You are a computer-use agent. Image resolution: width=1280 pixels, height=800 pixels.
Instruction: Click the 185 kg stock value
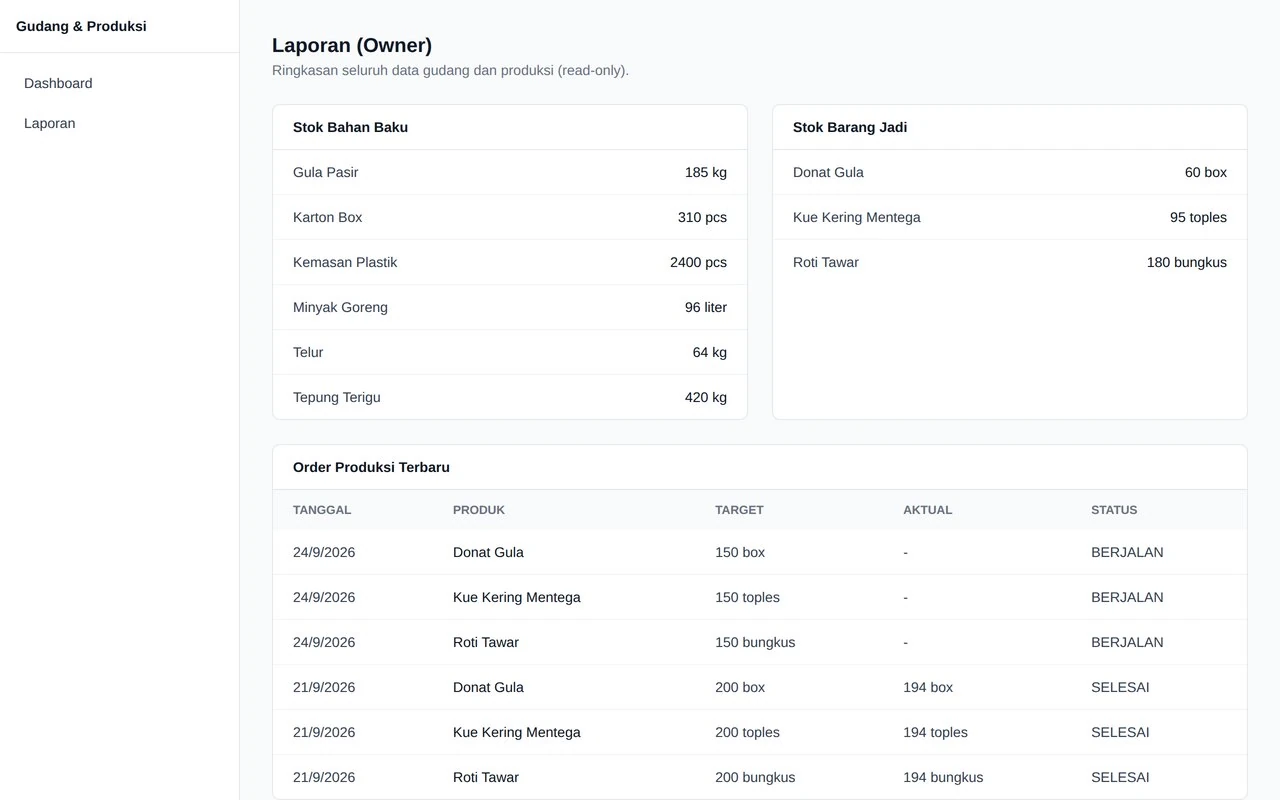coord(706,172)
